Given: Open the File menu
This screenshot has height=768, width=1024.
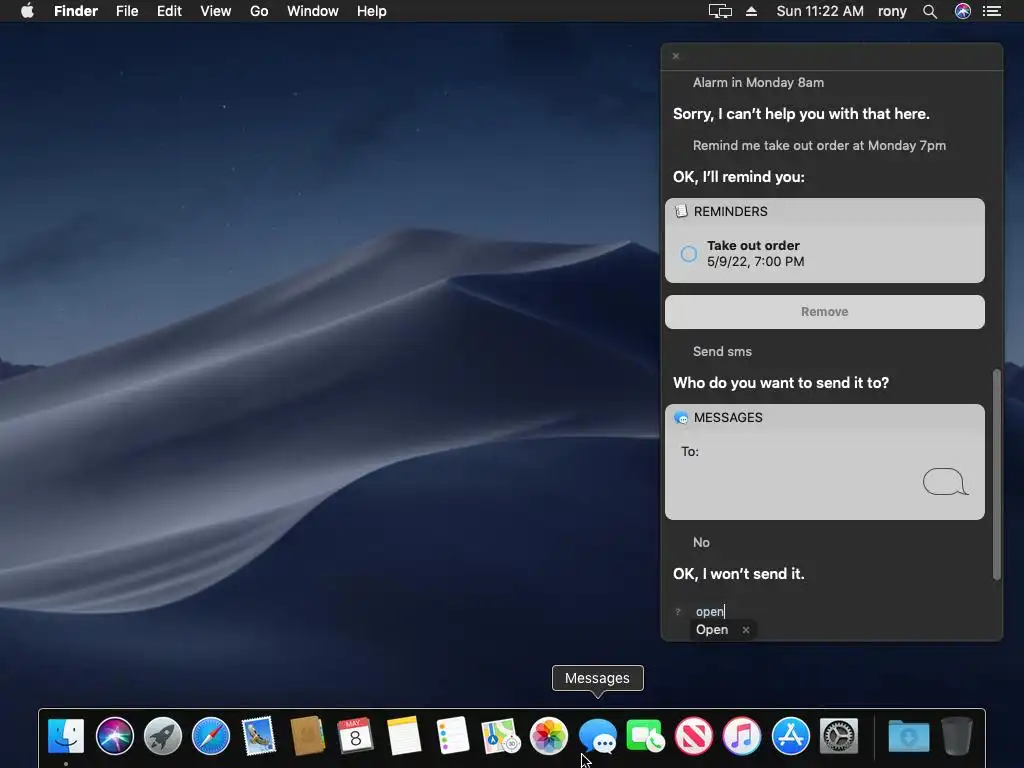Looking at the screenshot, I should pos(127,11).
